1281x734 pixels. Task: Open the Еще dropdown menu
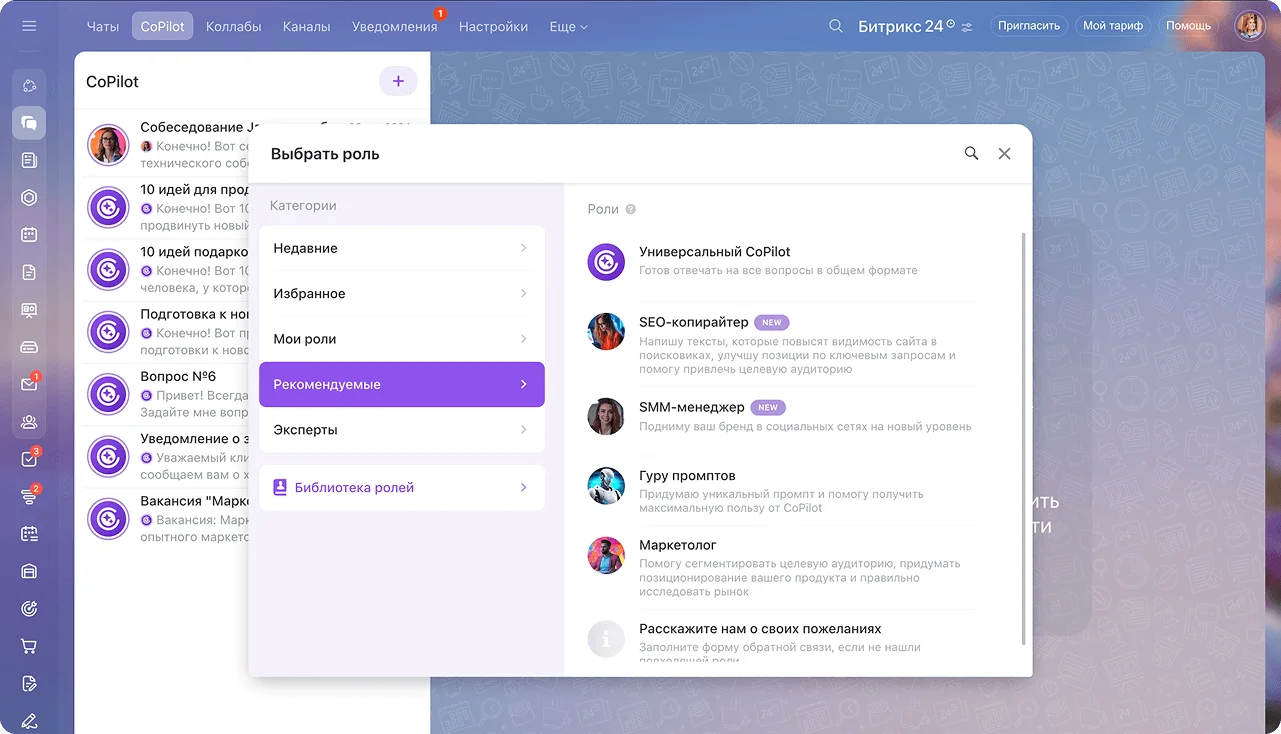coord(568,27)
